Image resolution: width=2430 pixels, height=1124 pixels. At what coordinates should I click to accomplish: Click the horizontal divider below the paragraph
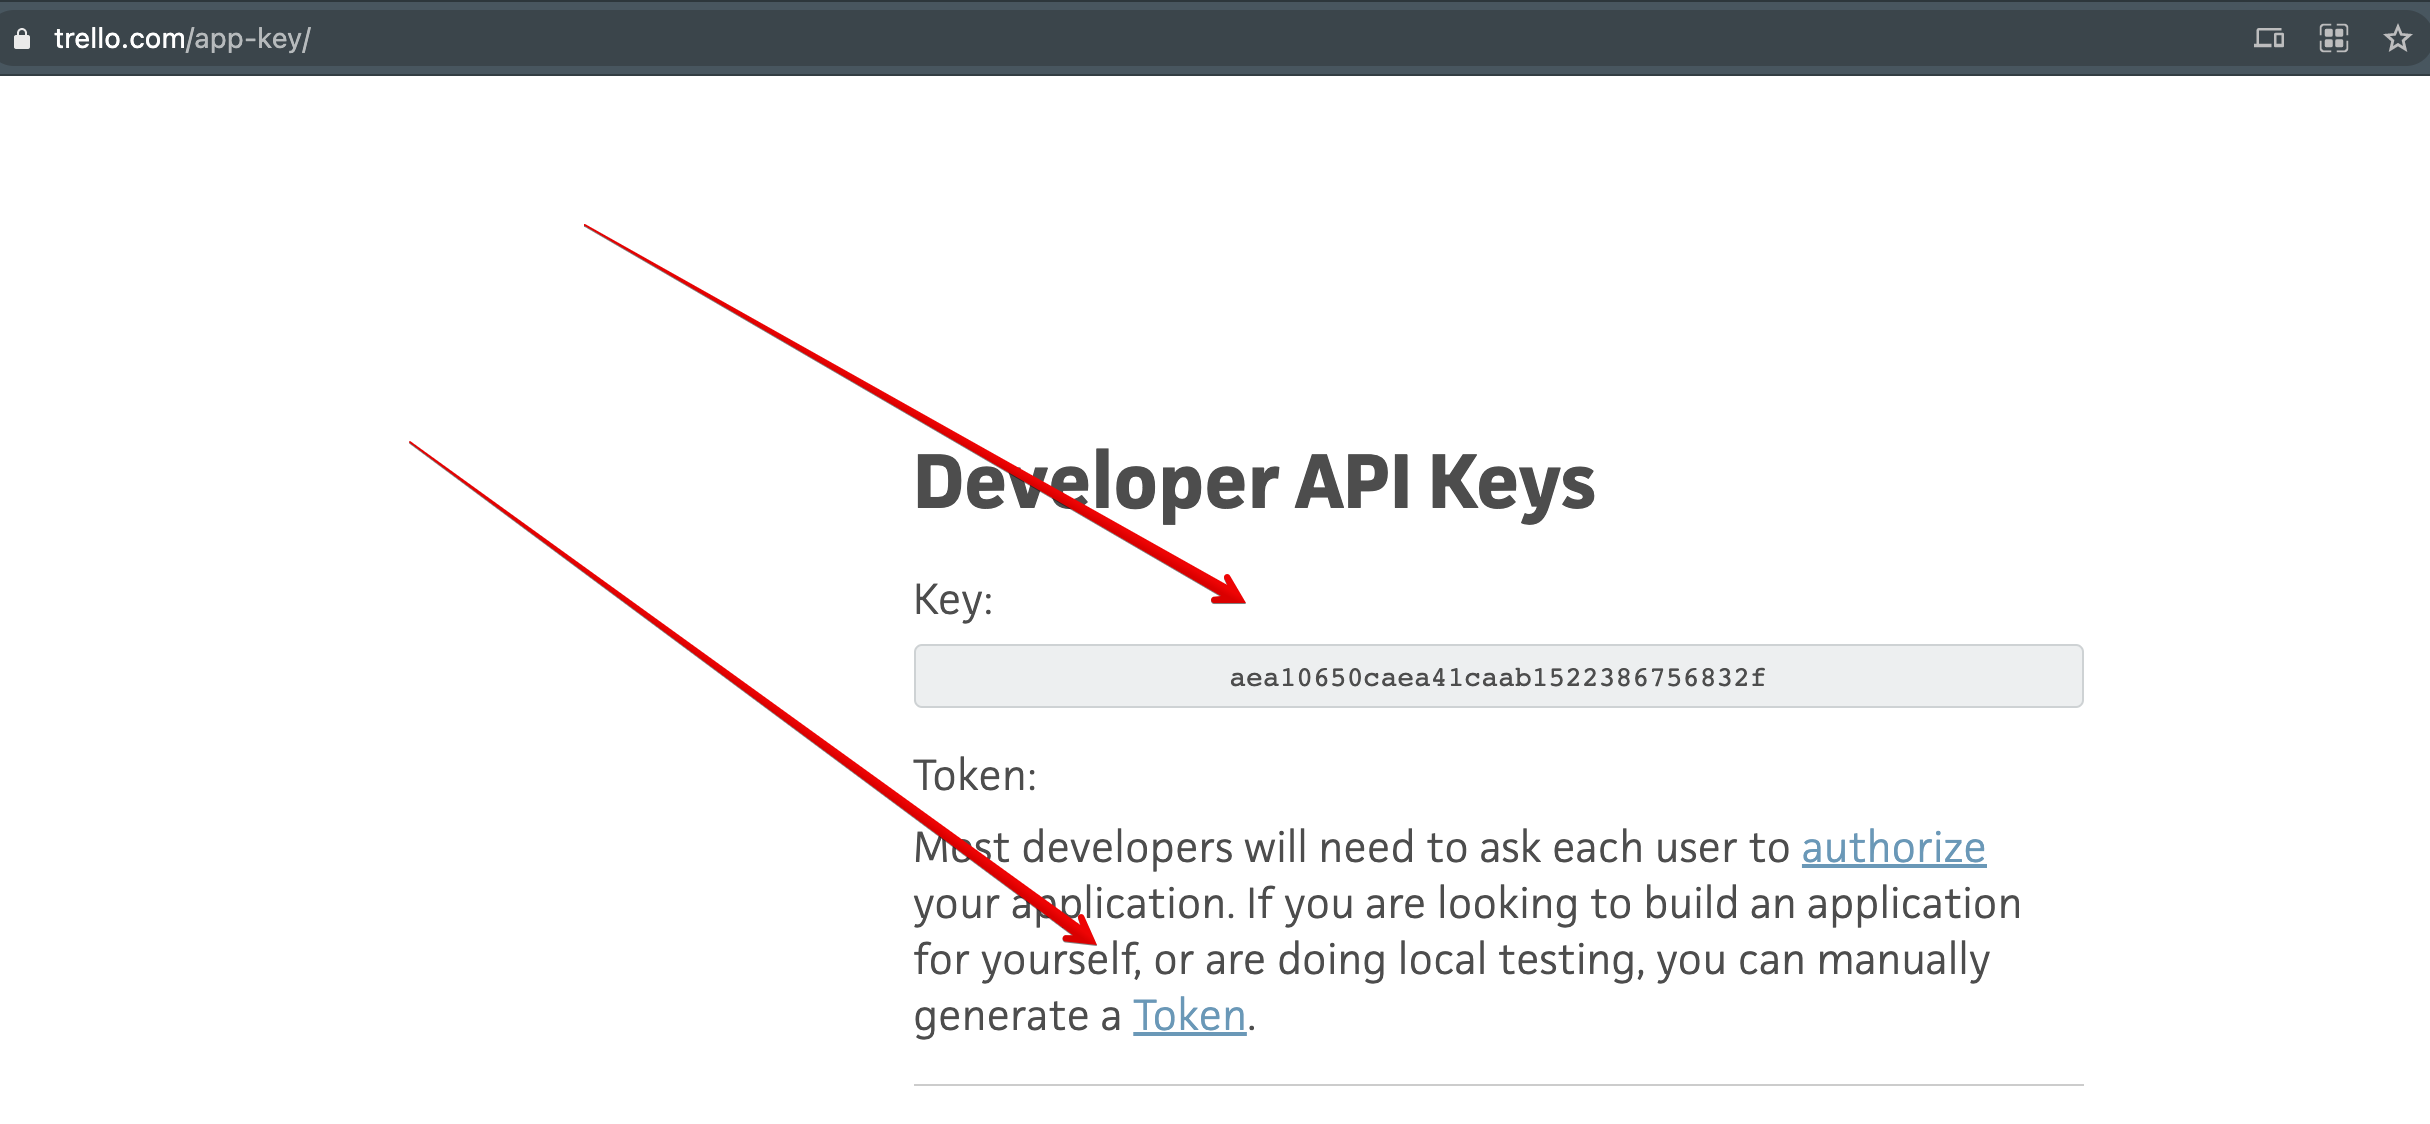pos(1497,1084)
